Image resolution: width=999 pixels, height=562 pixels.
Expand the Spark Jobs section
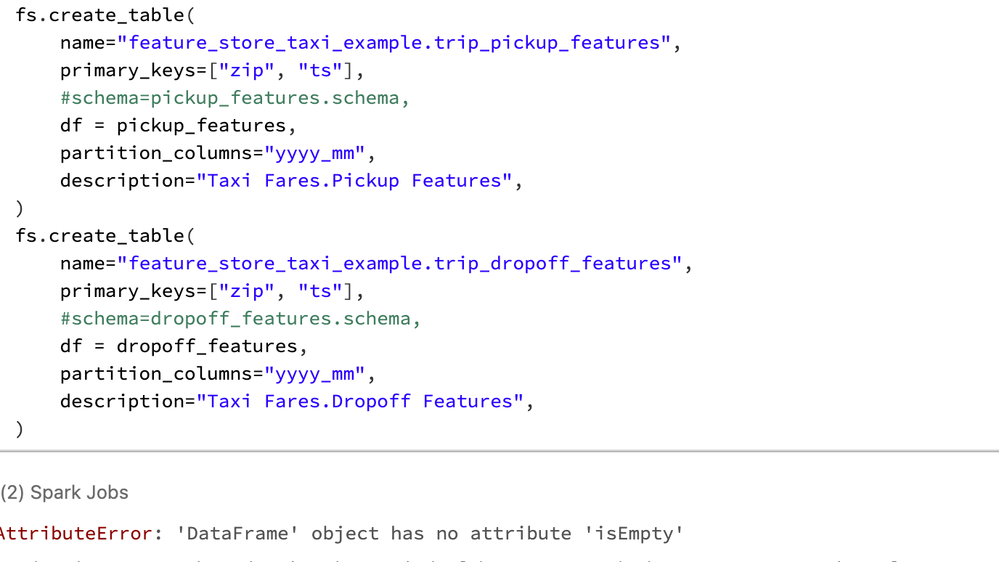click(x=65, y=493)
